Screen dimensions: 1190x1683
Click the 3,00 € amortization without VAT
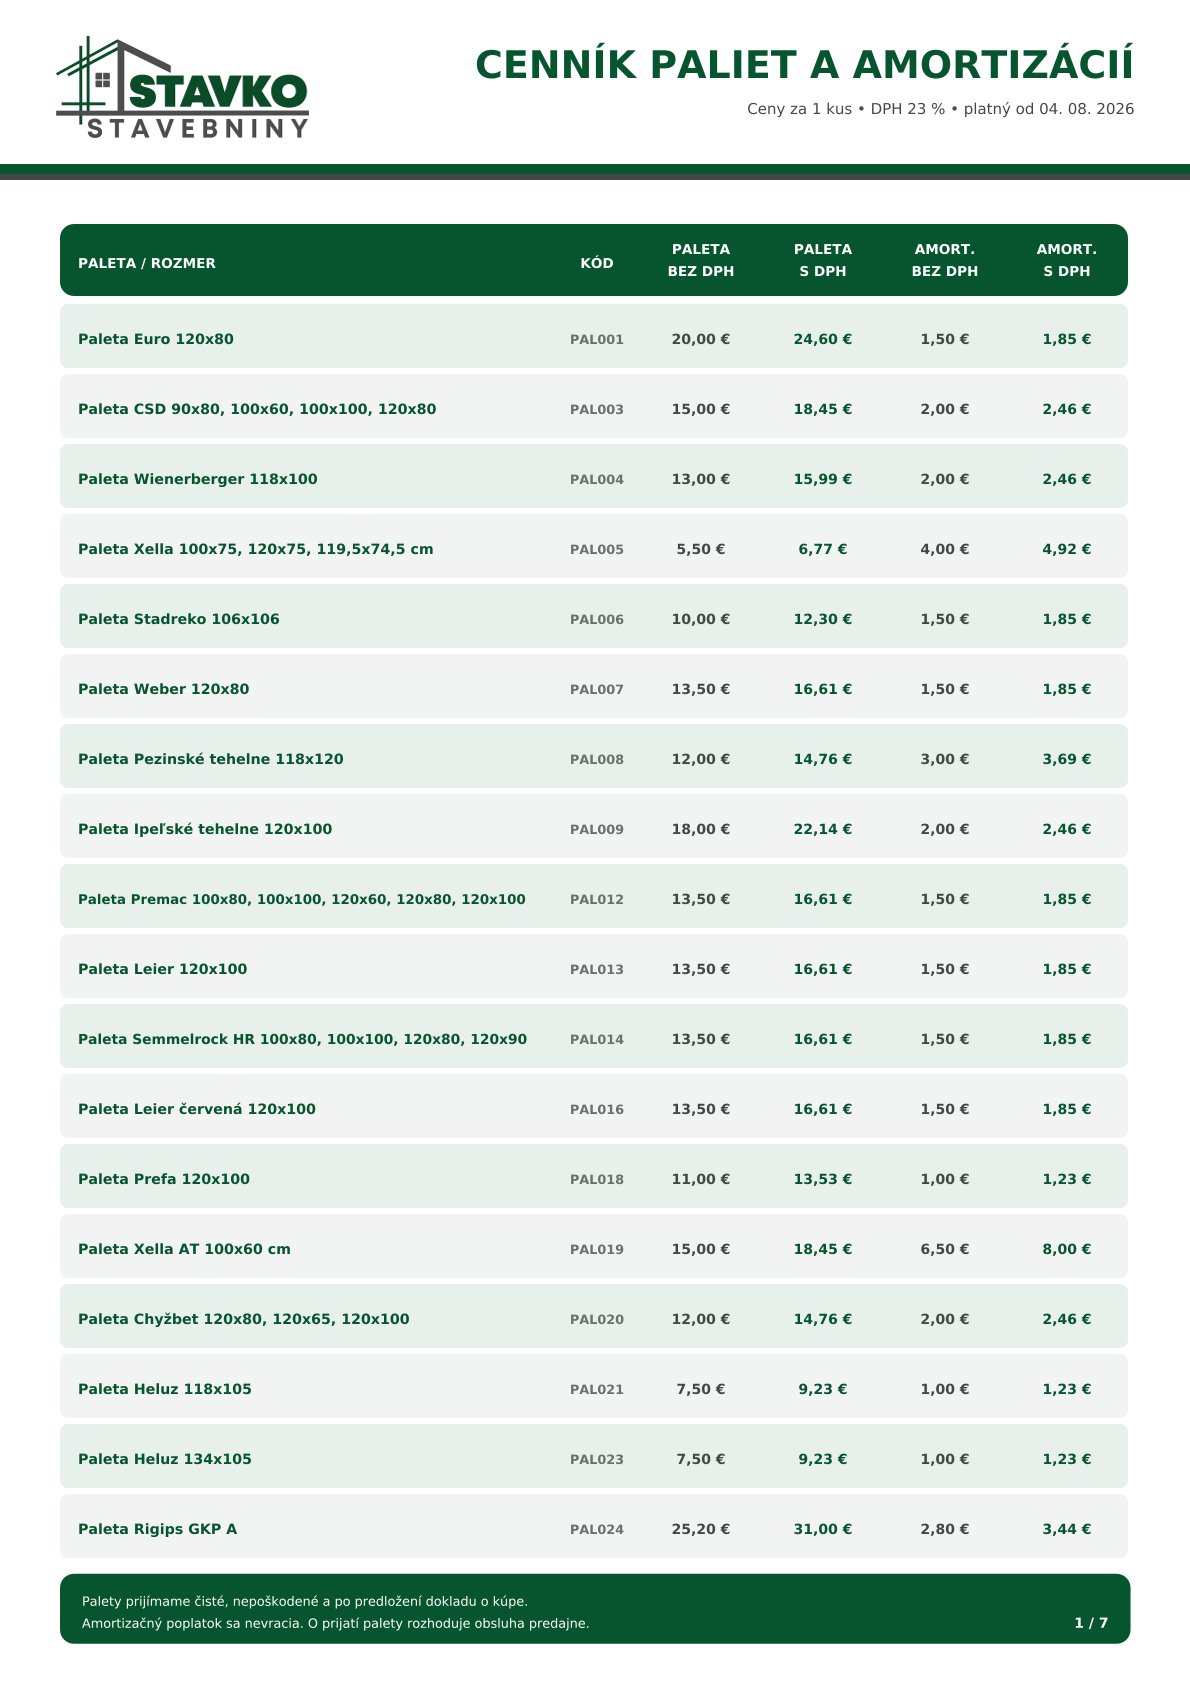pos(945,759)
